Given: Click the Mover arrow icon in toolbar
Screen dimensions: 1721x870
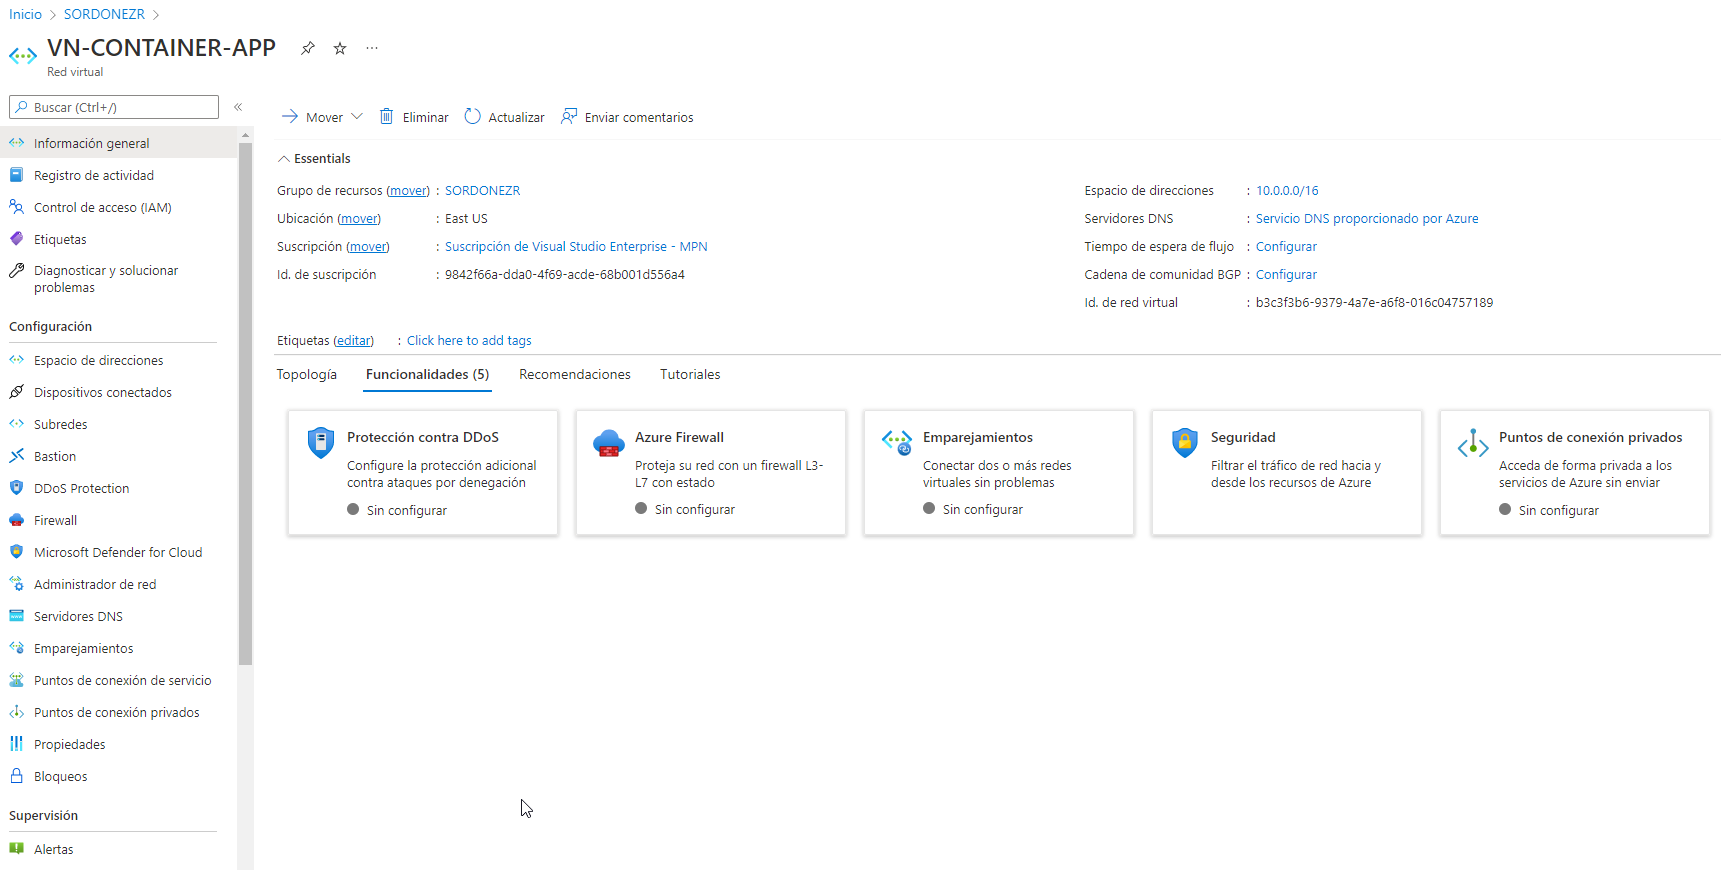Looking at the screenshot, I should [290, 117].
